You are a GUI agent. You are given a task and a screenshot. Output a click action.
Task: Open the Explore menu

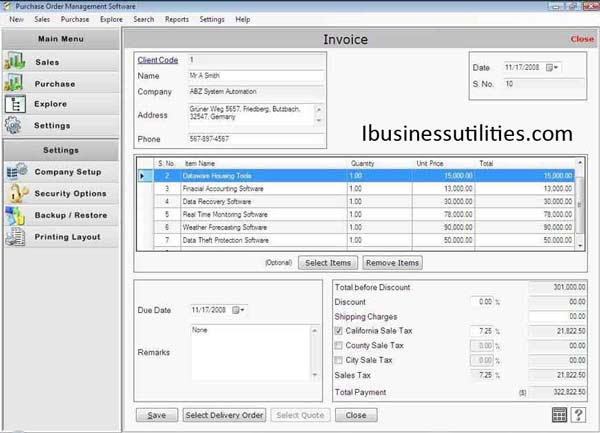(111, 19)
